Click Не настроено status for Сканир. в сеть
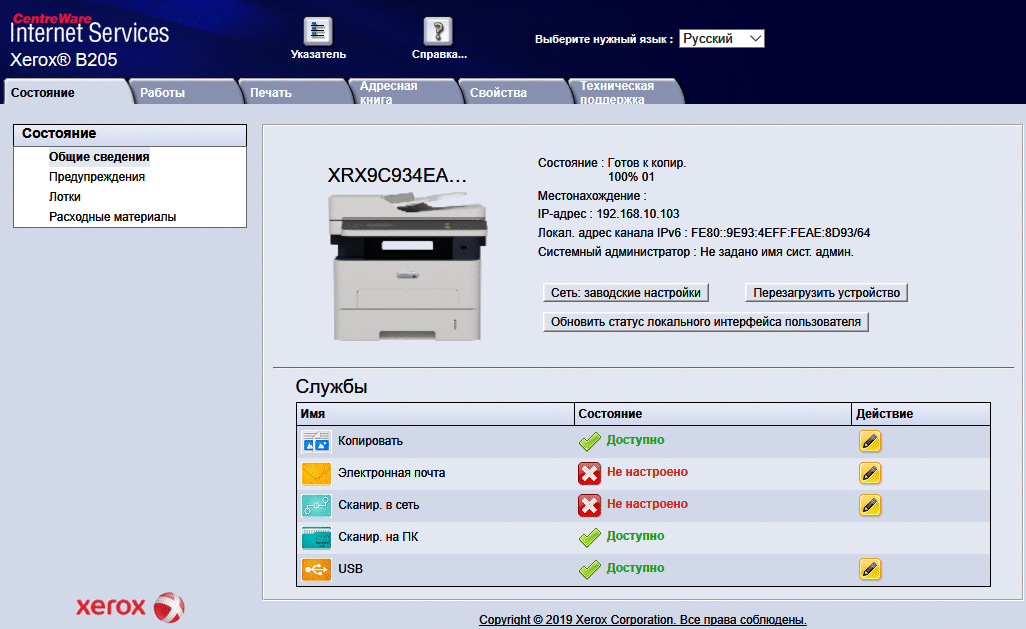Screen dimensions: 1026x629 (647, 504)
